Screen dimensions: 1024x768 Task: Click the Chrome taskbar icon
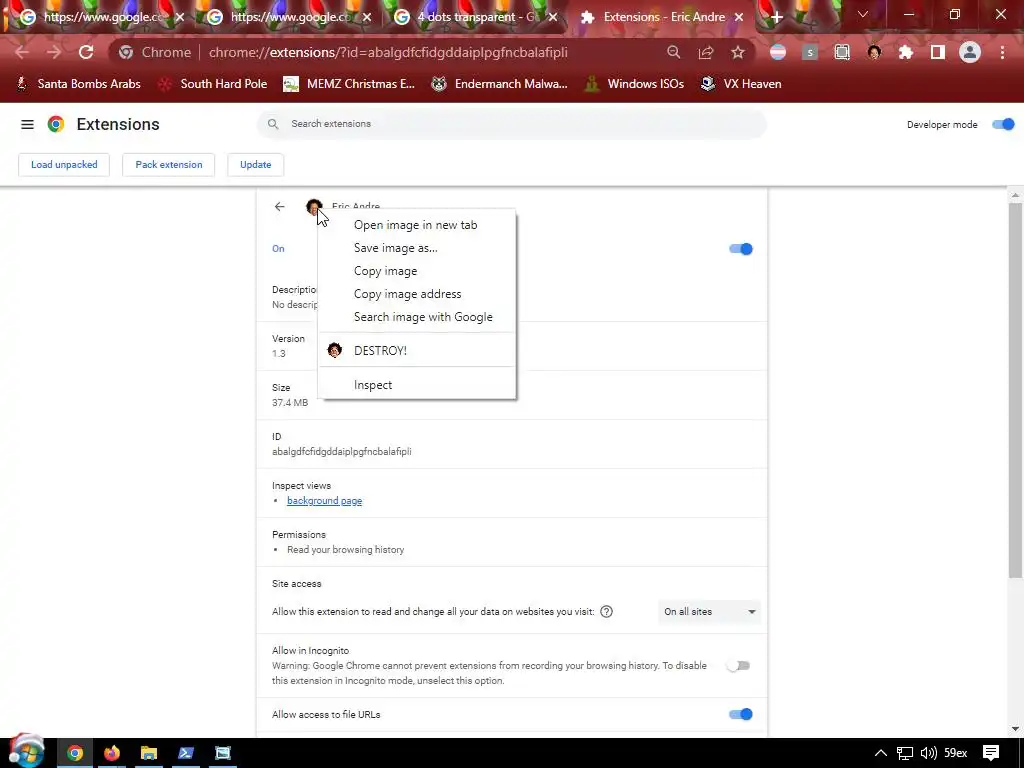coord(74,753)
